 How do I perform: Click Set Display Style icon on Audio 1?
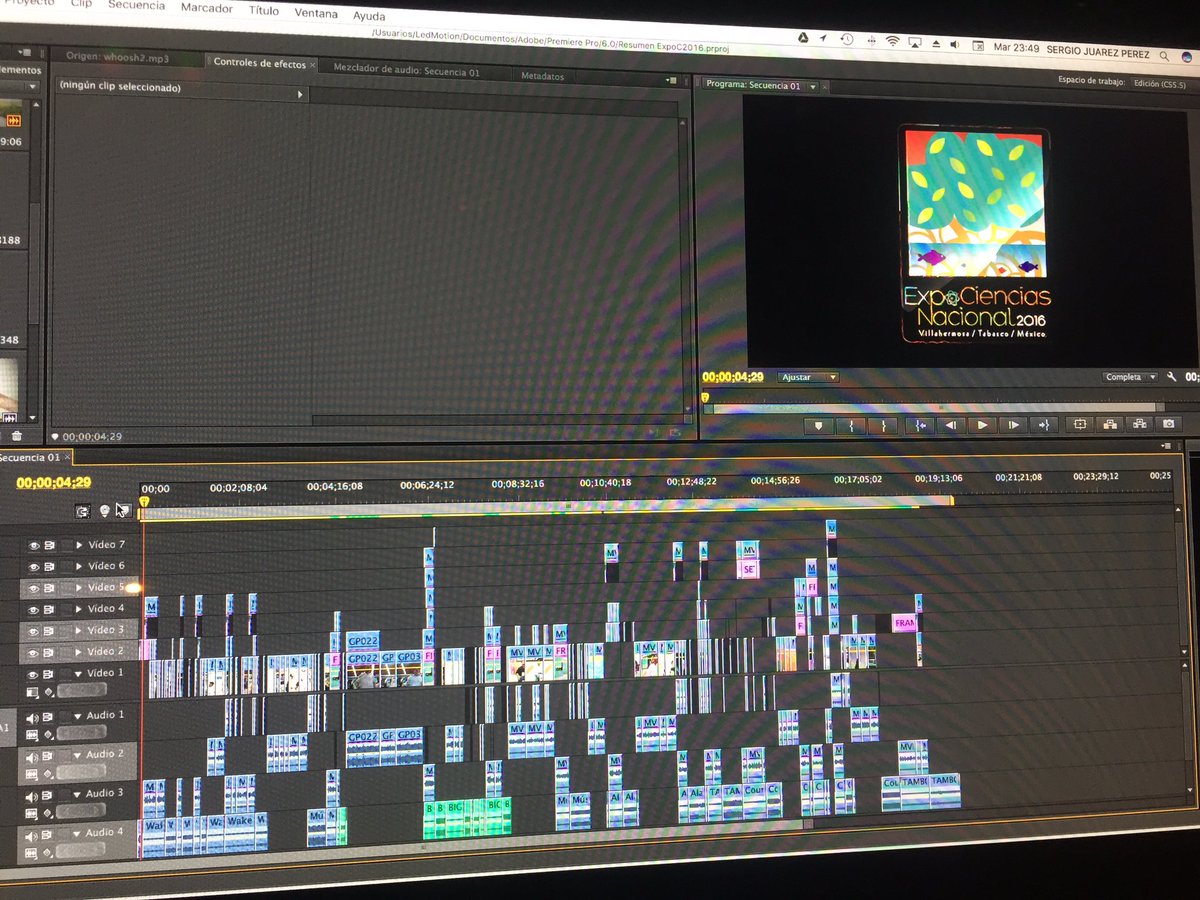point(31,735)
